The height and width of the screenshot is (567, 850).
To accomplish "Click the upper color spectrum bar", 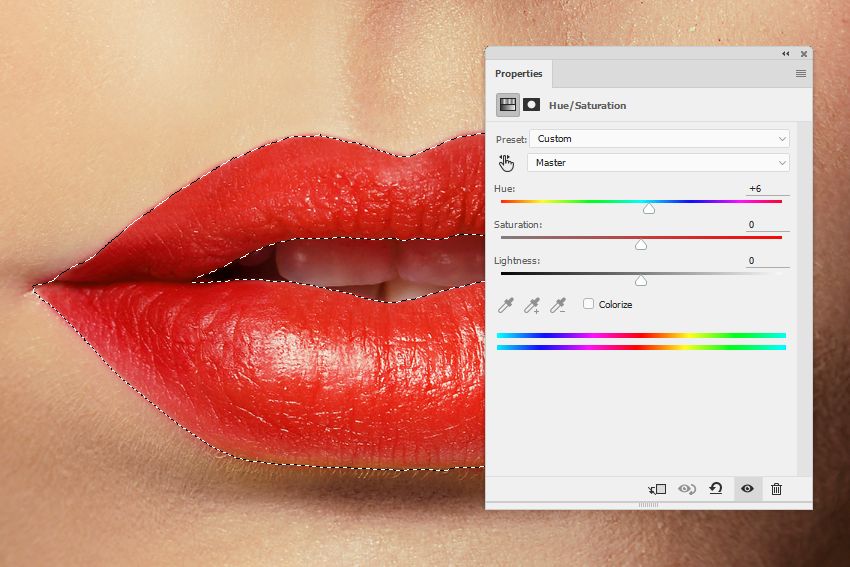I will [641, 336].
